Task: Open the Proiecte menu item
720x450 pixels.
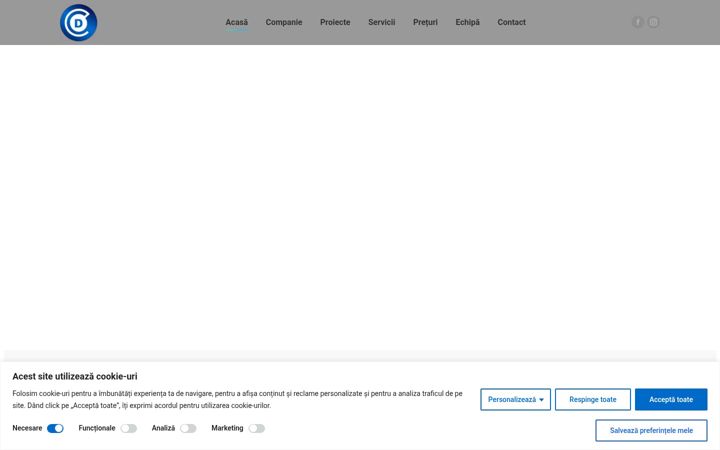Action: [x=335, y=22]
